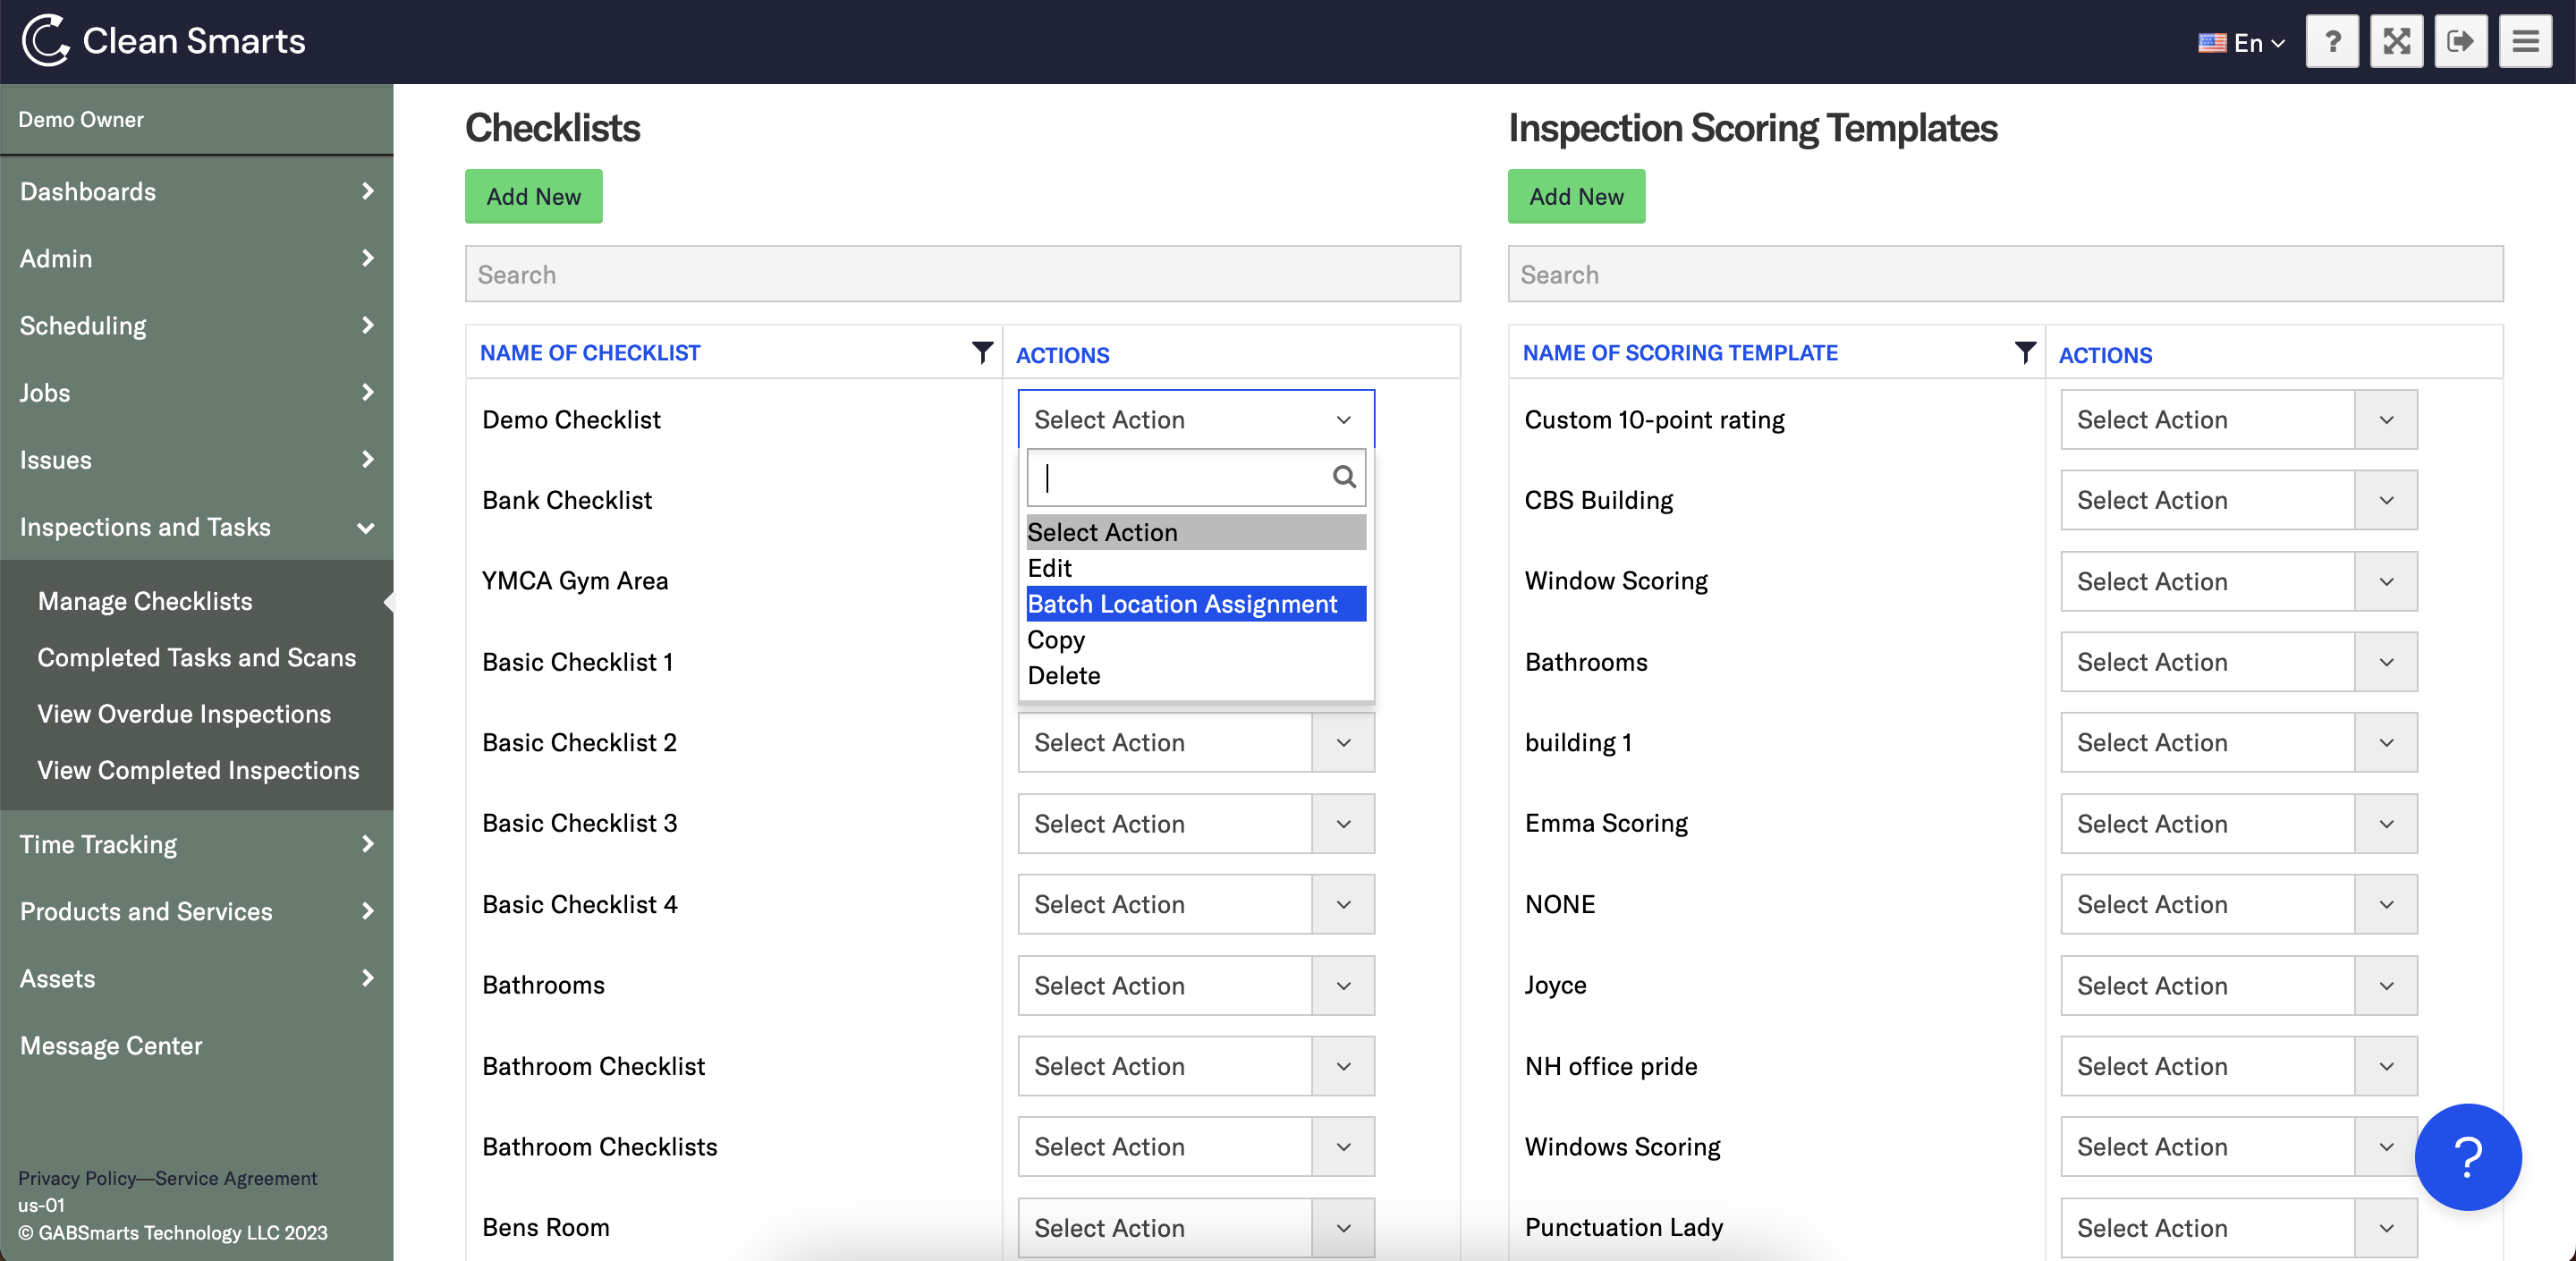Viewport: 2576px width, 1261px height.
Task: Open View Overdue Inspections submenu item
Action: tap(184, 714)
